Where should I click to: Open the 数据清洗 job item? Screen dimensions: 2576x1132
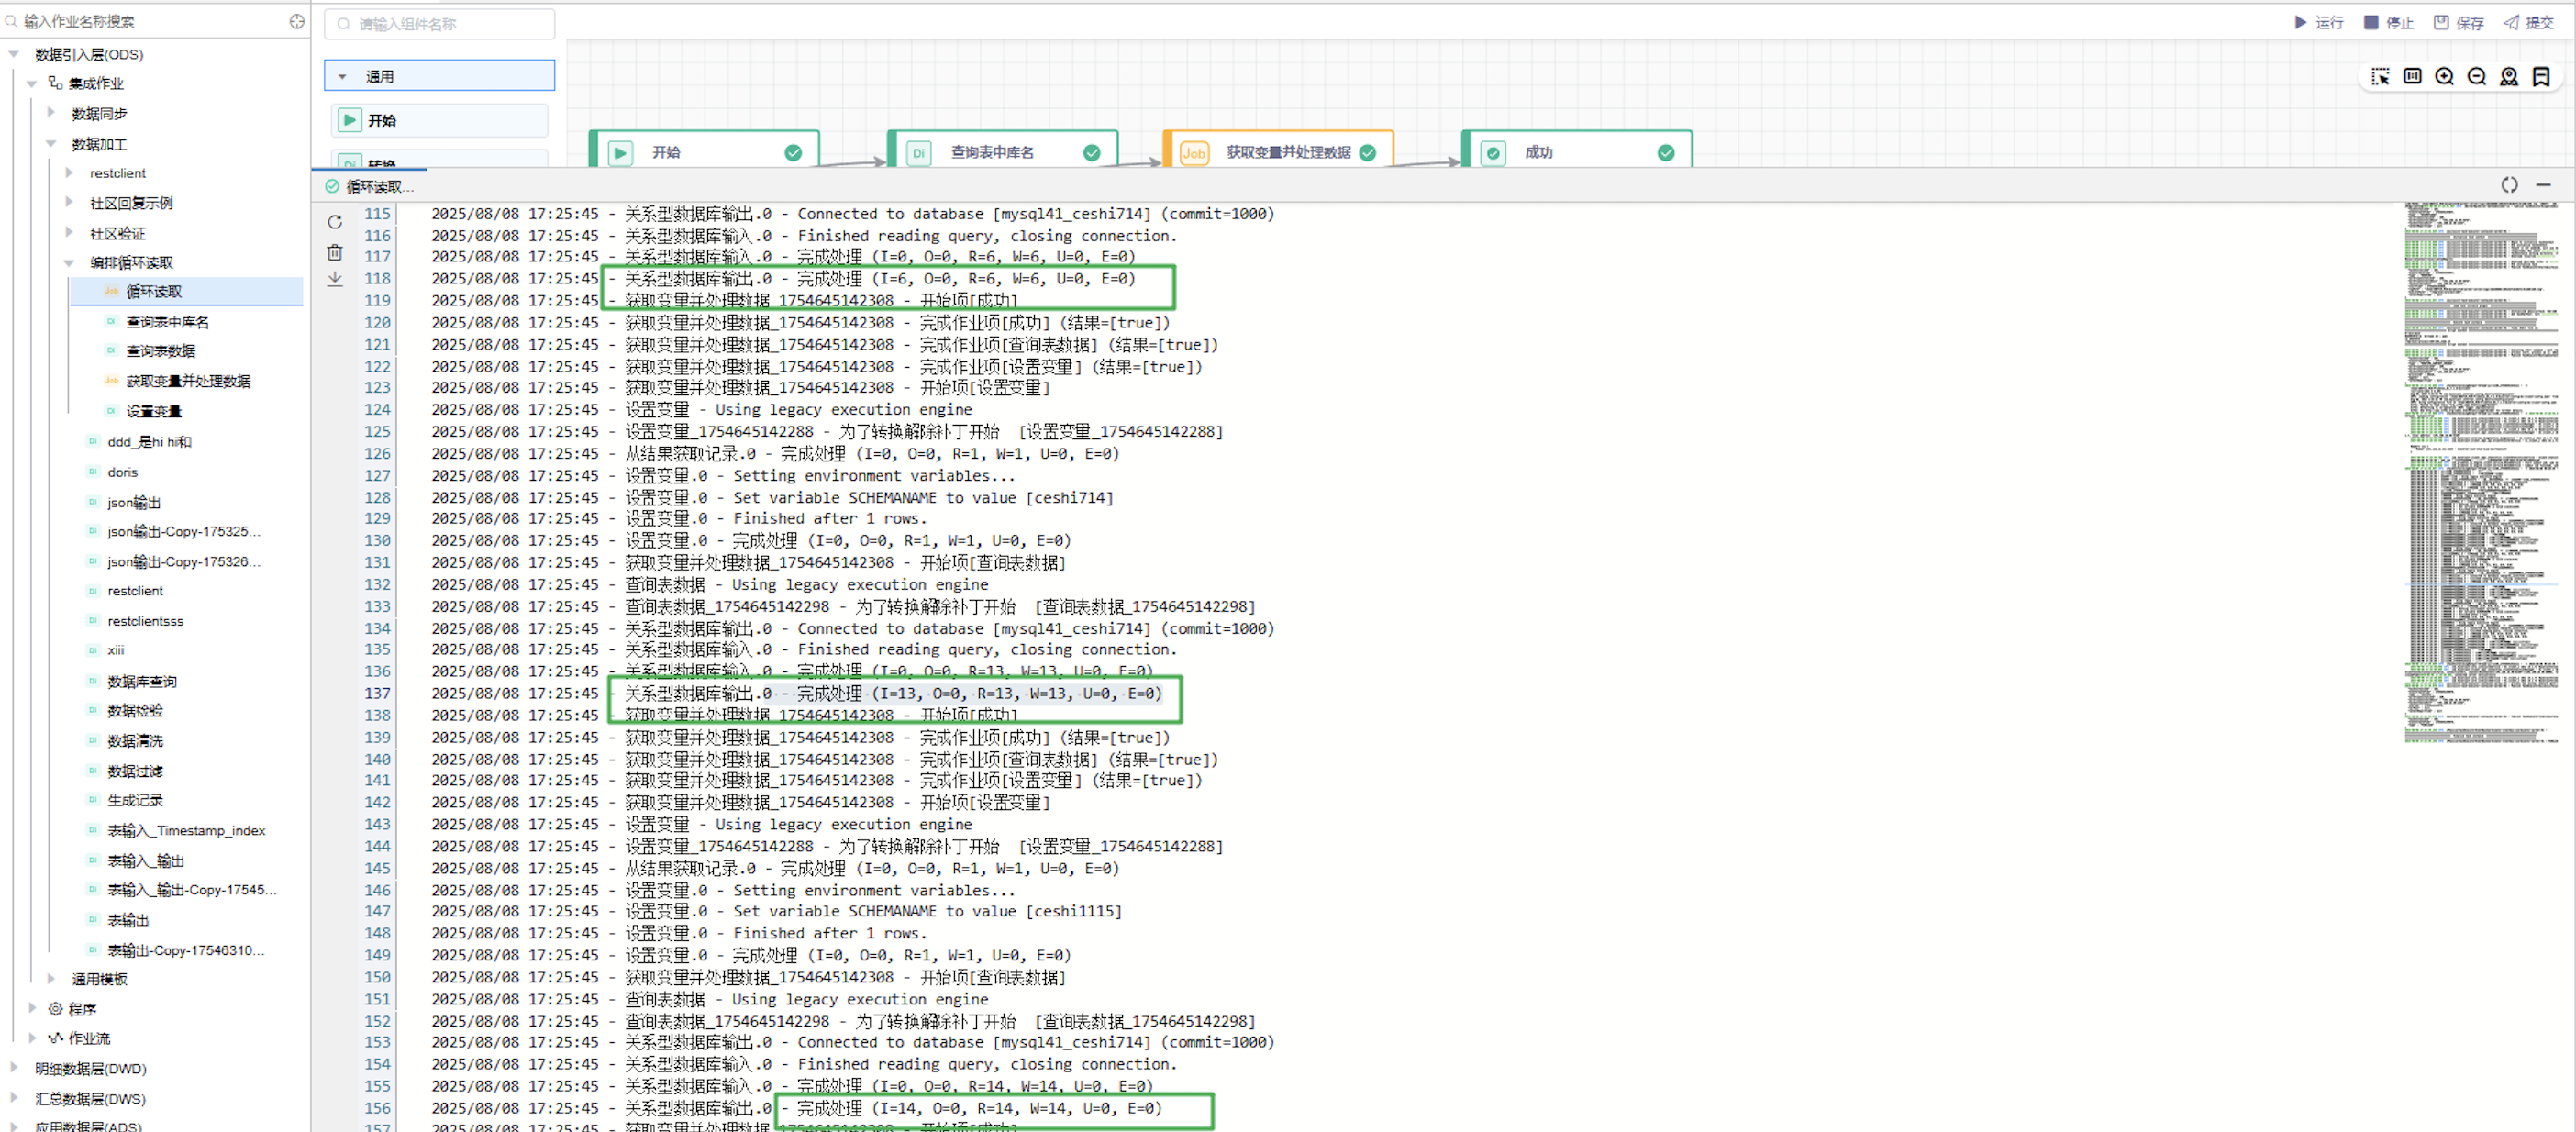click(x=135, y=741)
